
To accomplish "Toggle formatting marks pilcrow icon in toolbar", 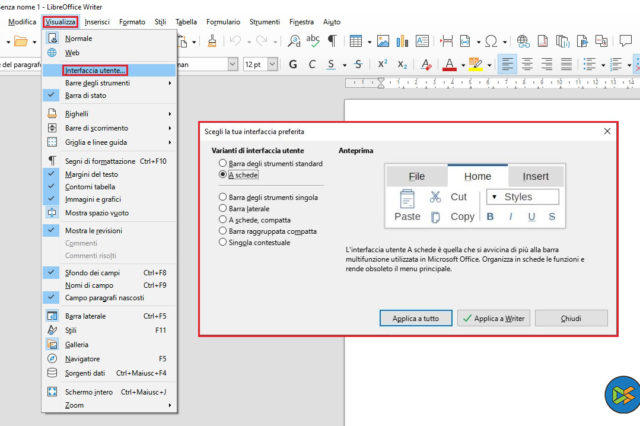I will click(x=331, y=40).
